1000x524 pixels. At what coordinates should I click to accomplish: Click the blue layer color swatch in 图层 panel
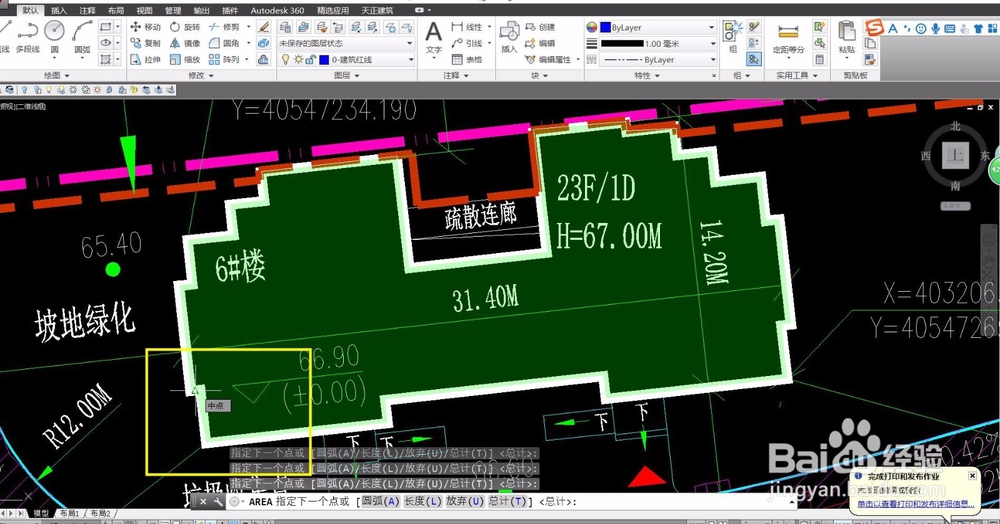point(324,59)
